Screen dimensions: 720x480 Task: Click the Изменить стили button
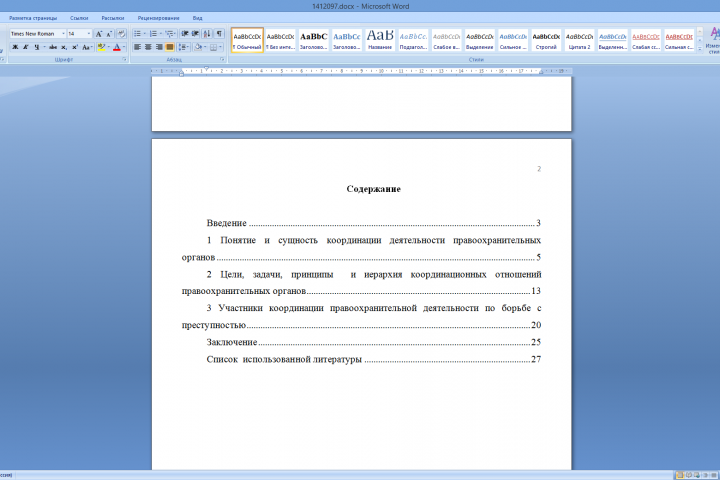713,40
